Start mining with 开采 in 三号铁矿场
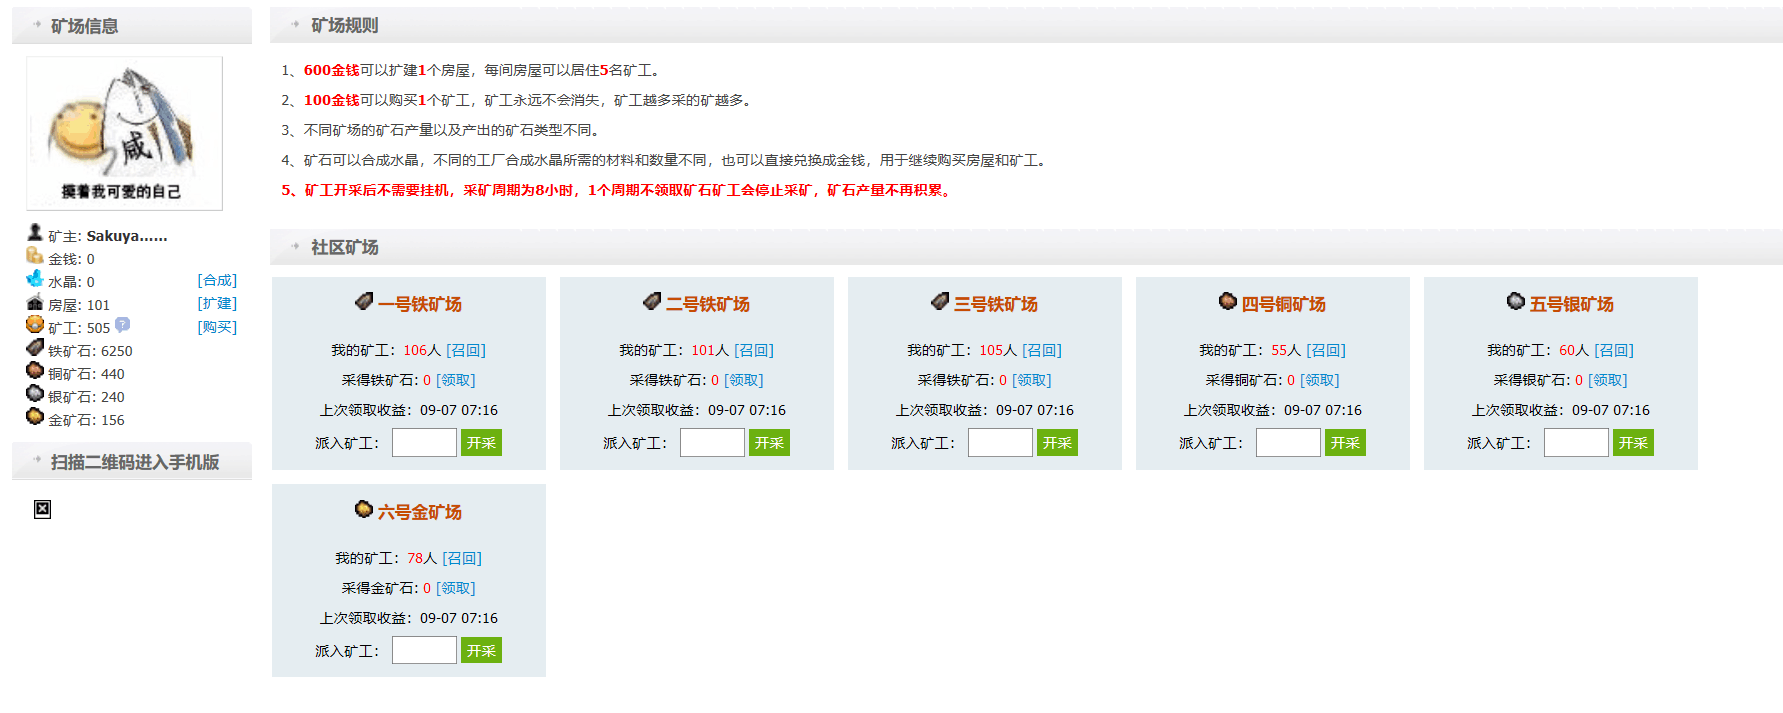The width and height of the screenshot is (1783, 713). click(1057, 443)
